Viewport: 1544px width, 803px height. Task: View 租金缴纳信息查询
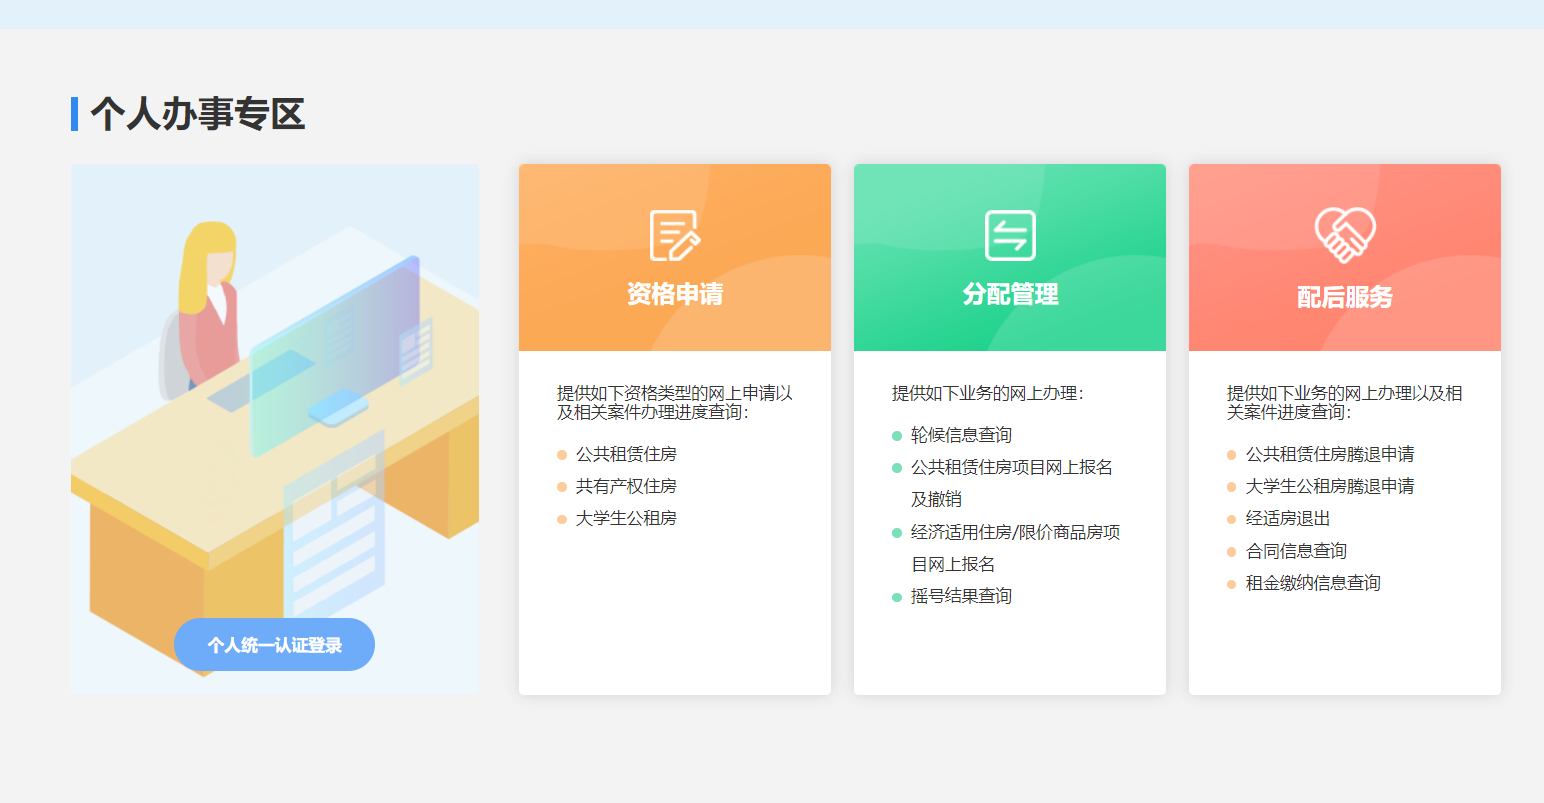[x=1313, y=583]
